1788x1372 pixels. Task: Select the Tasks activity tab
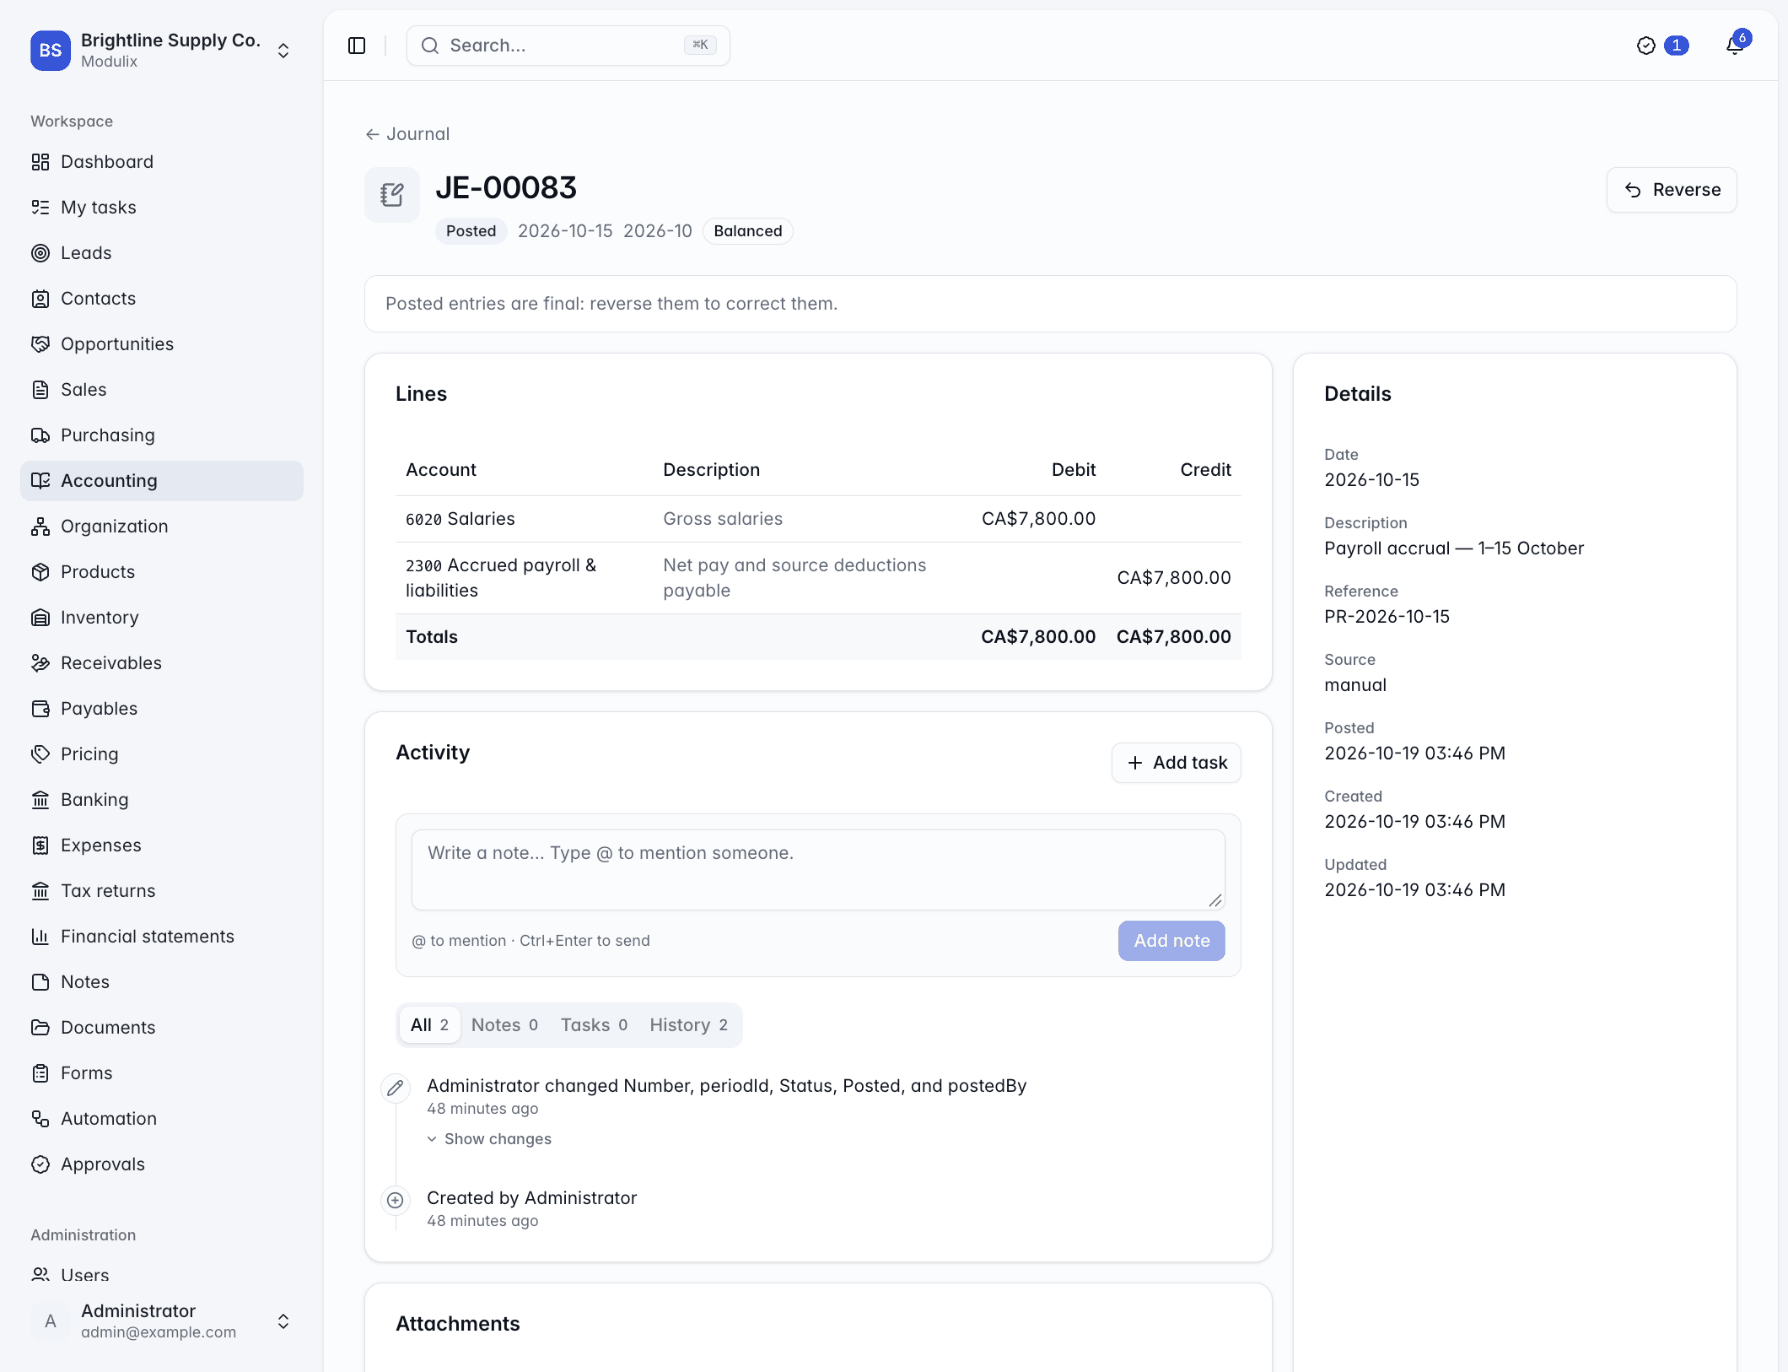tap(594, 1024)
